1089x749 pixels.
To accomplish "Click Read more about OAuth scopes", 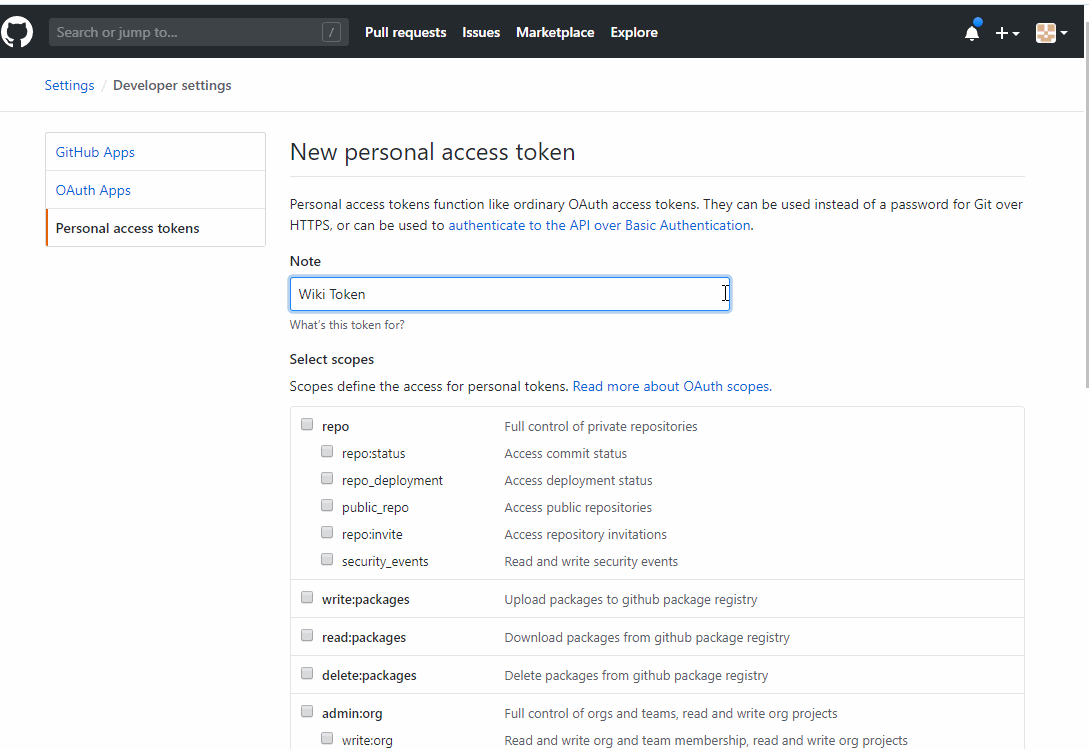I will [x=670, y=385].
